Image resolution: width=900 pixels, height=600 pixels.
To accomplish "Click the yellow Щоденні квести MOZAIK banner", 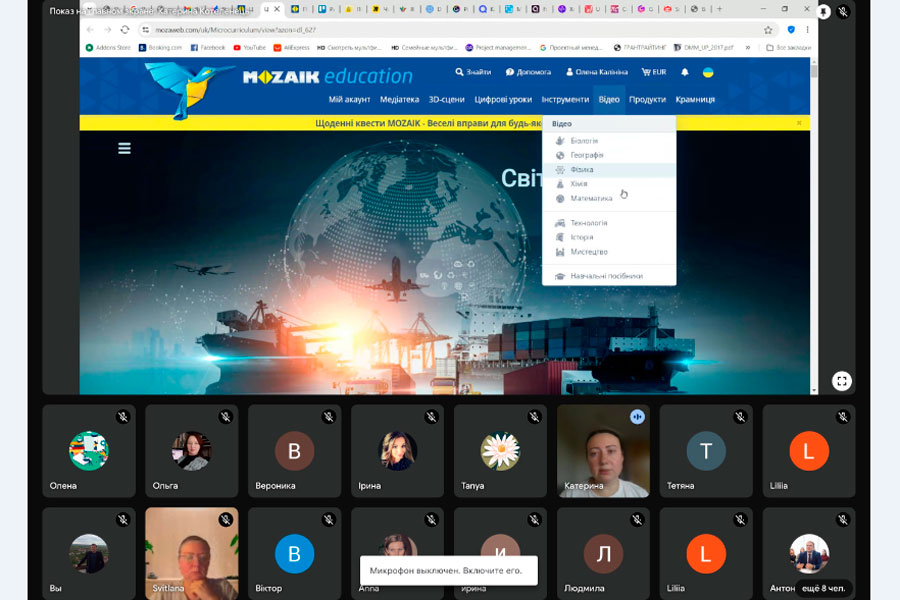I will pos(428,123).
